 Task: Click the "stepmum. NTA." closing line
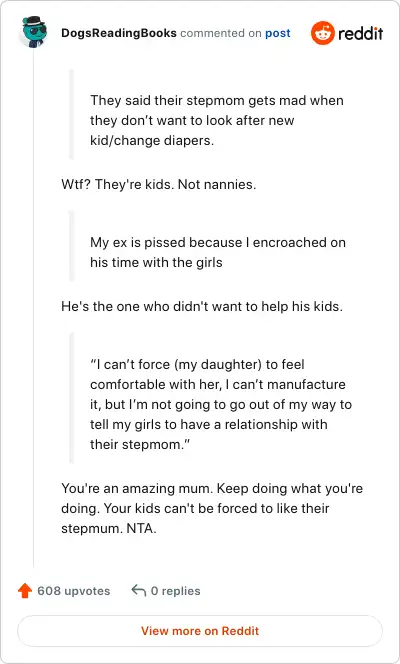109,528
